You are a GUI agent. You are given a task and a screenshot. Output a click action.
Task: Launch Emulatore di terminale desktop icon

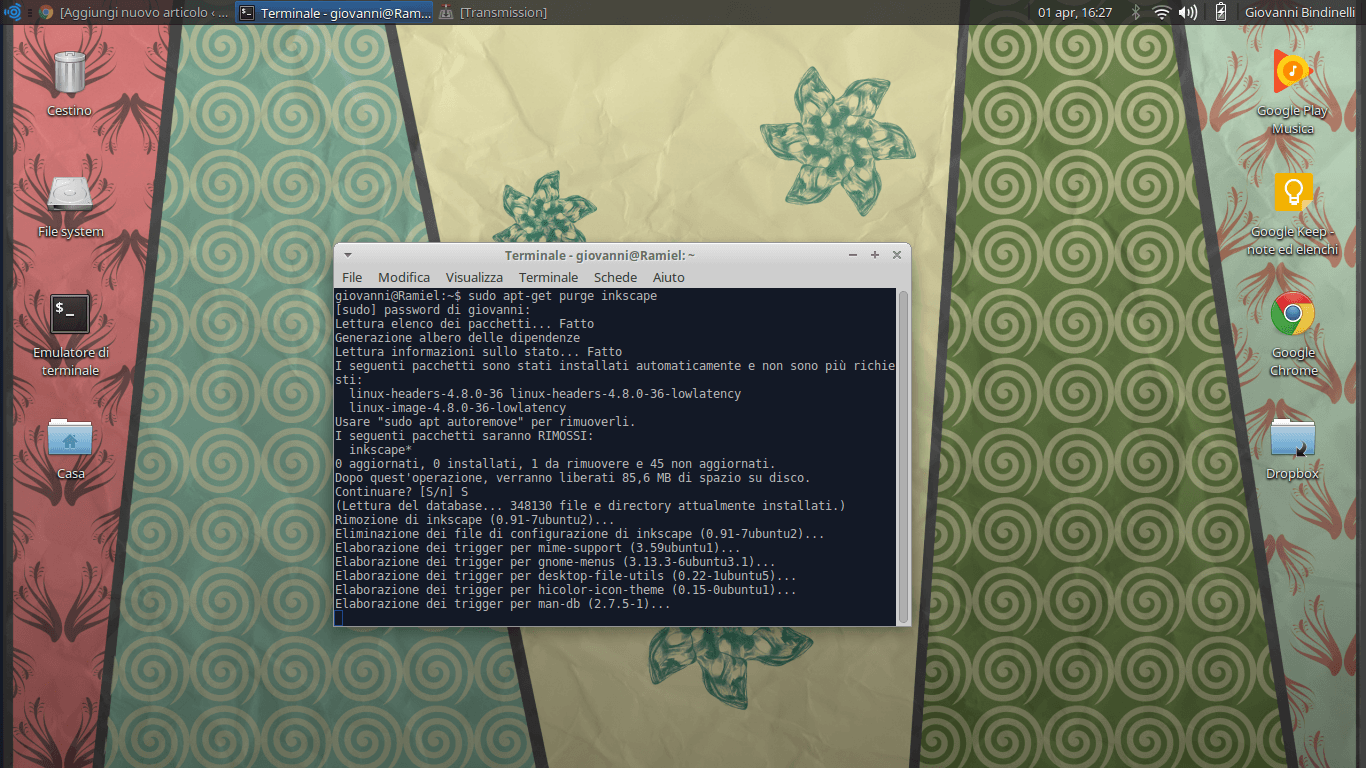70,314
